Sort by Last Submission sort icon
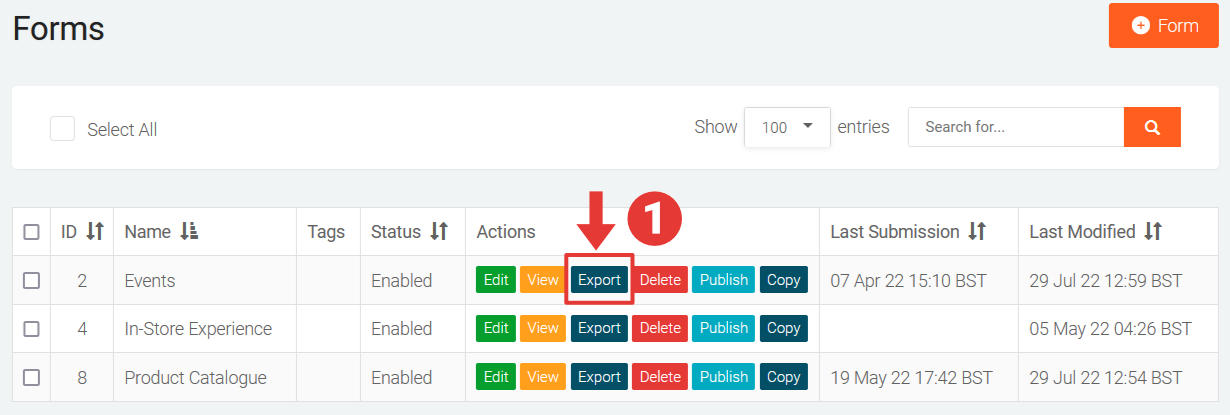 click(x=978, y=231)
